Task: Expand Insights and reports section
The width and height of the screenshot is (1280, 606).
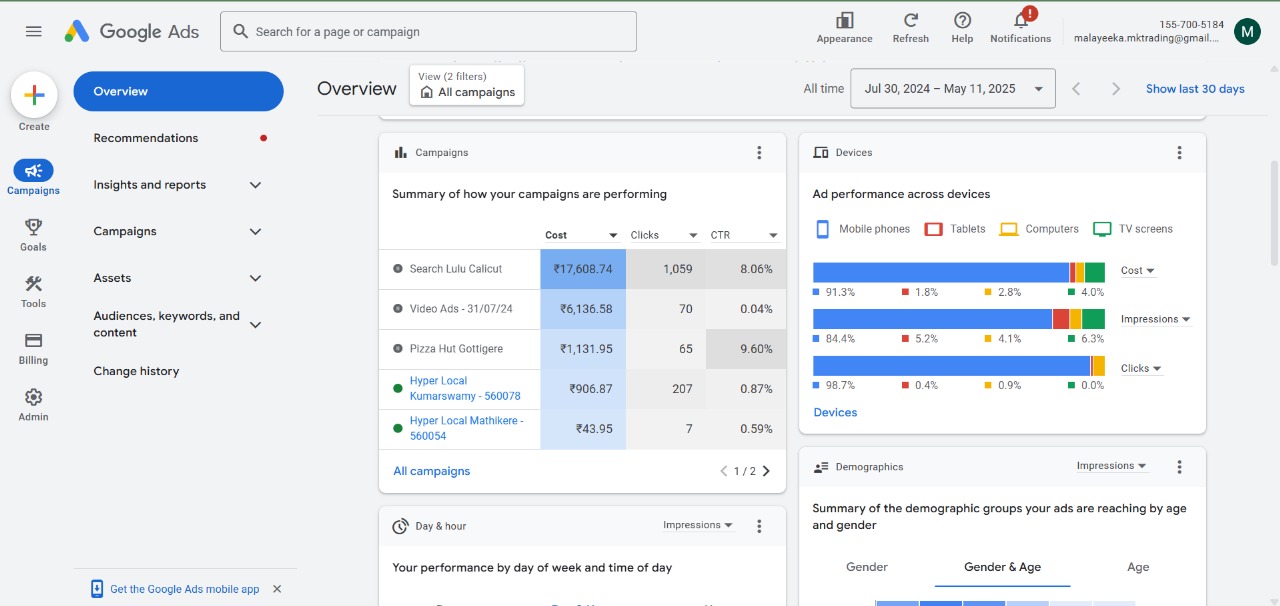Action: pyautogui.click(x=255, y=185)
